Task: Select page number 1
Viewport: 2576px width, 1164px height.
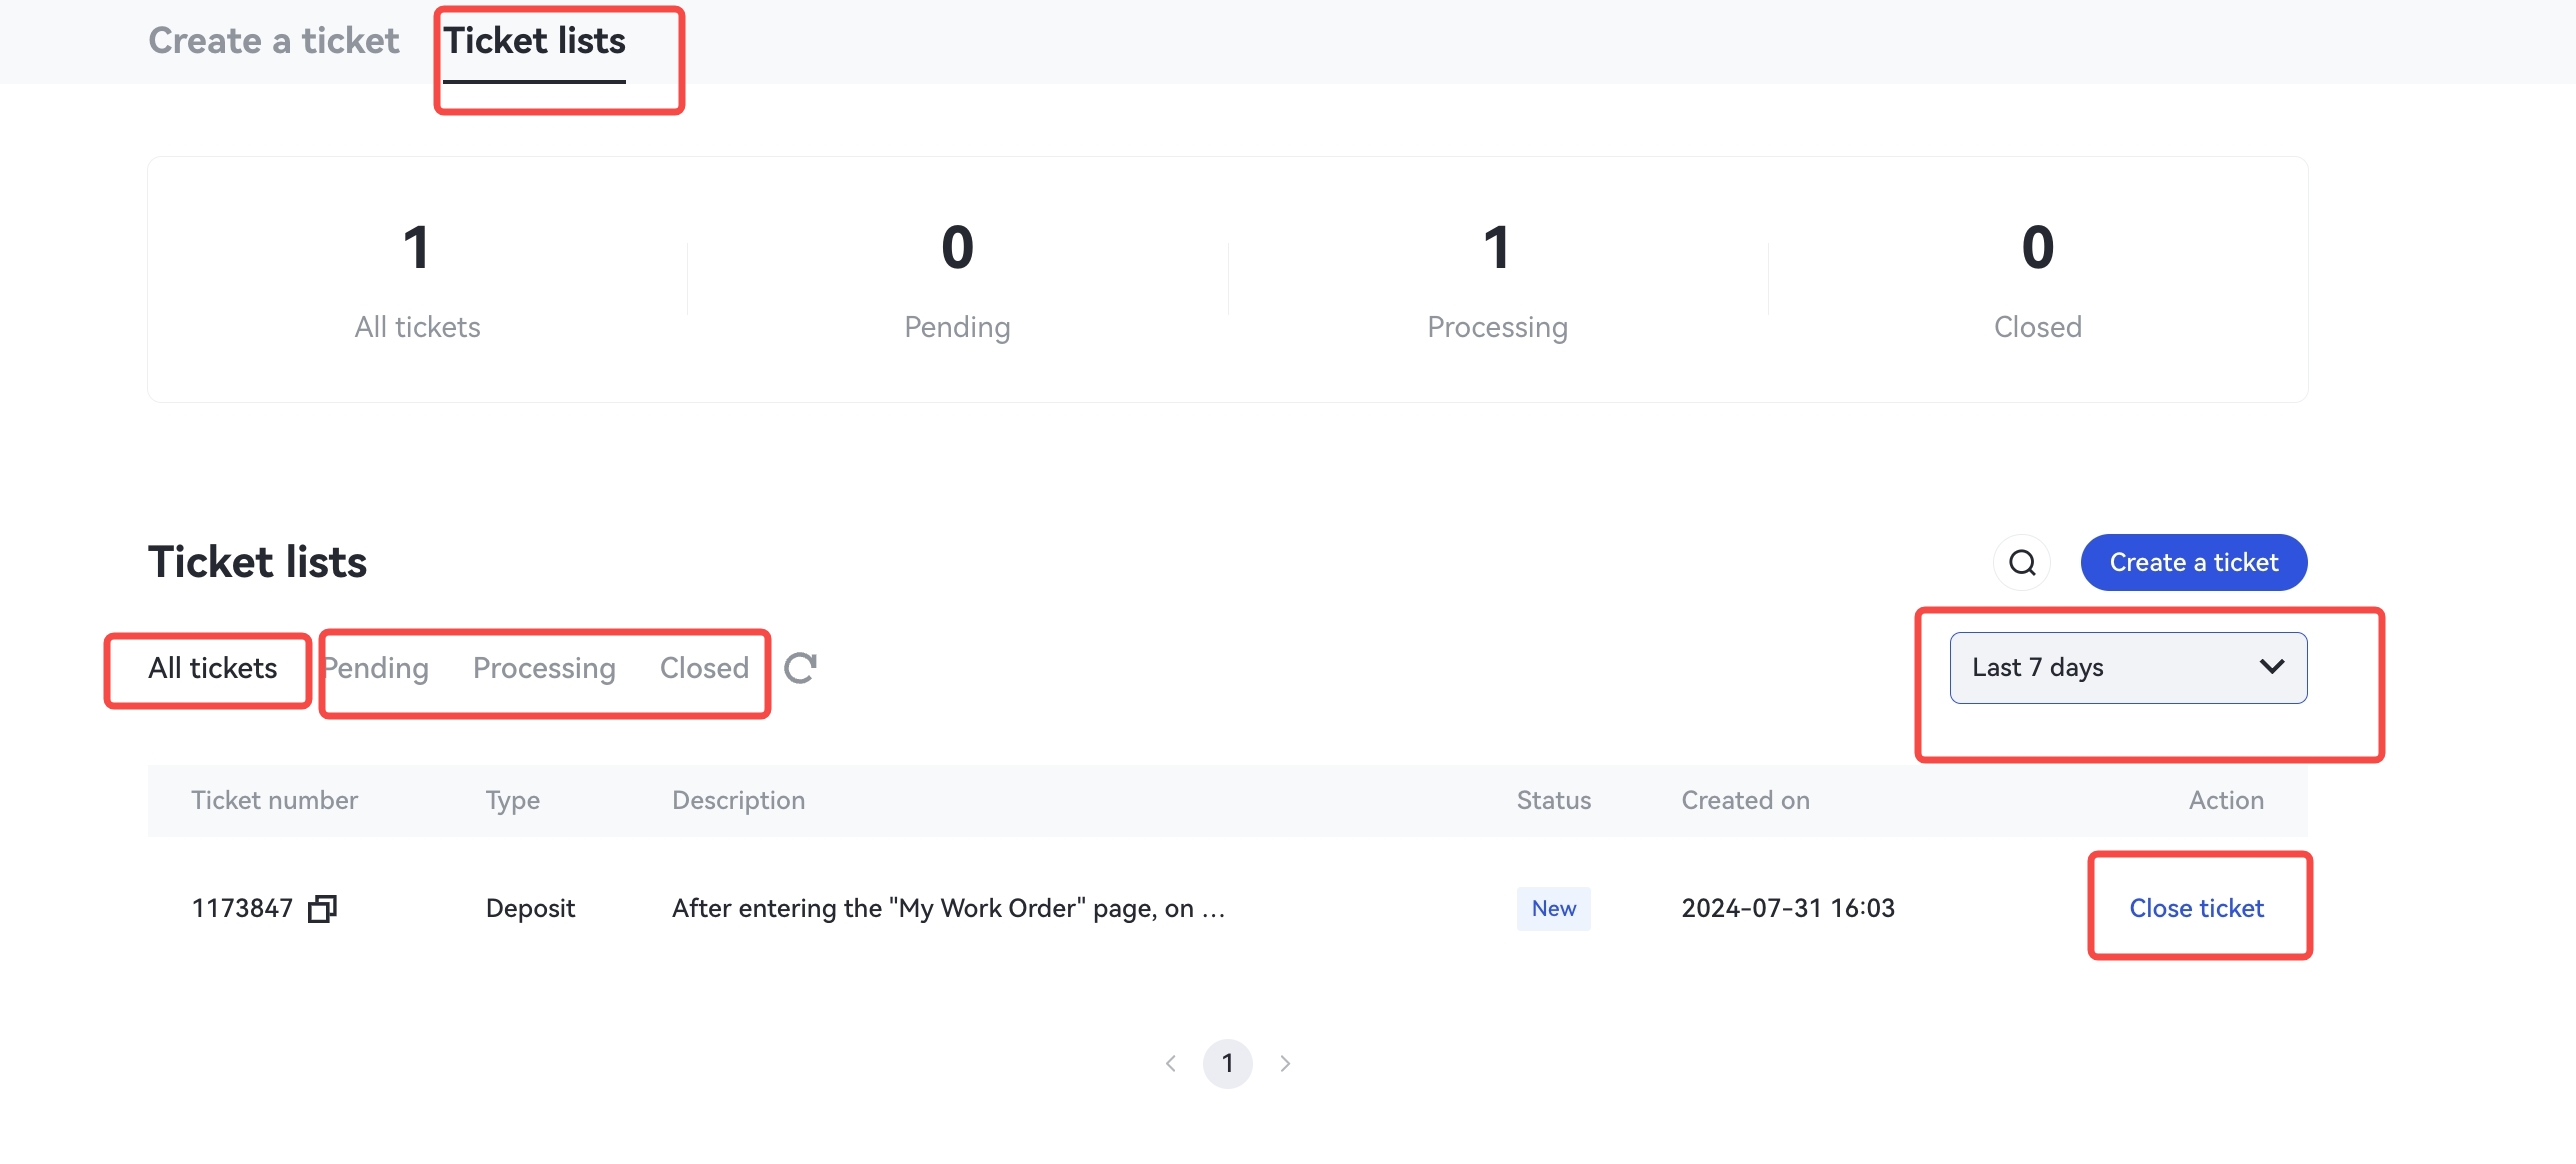Action: point(1227,1063)
